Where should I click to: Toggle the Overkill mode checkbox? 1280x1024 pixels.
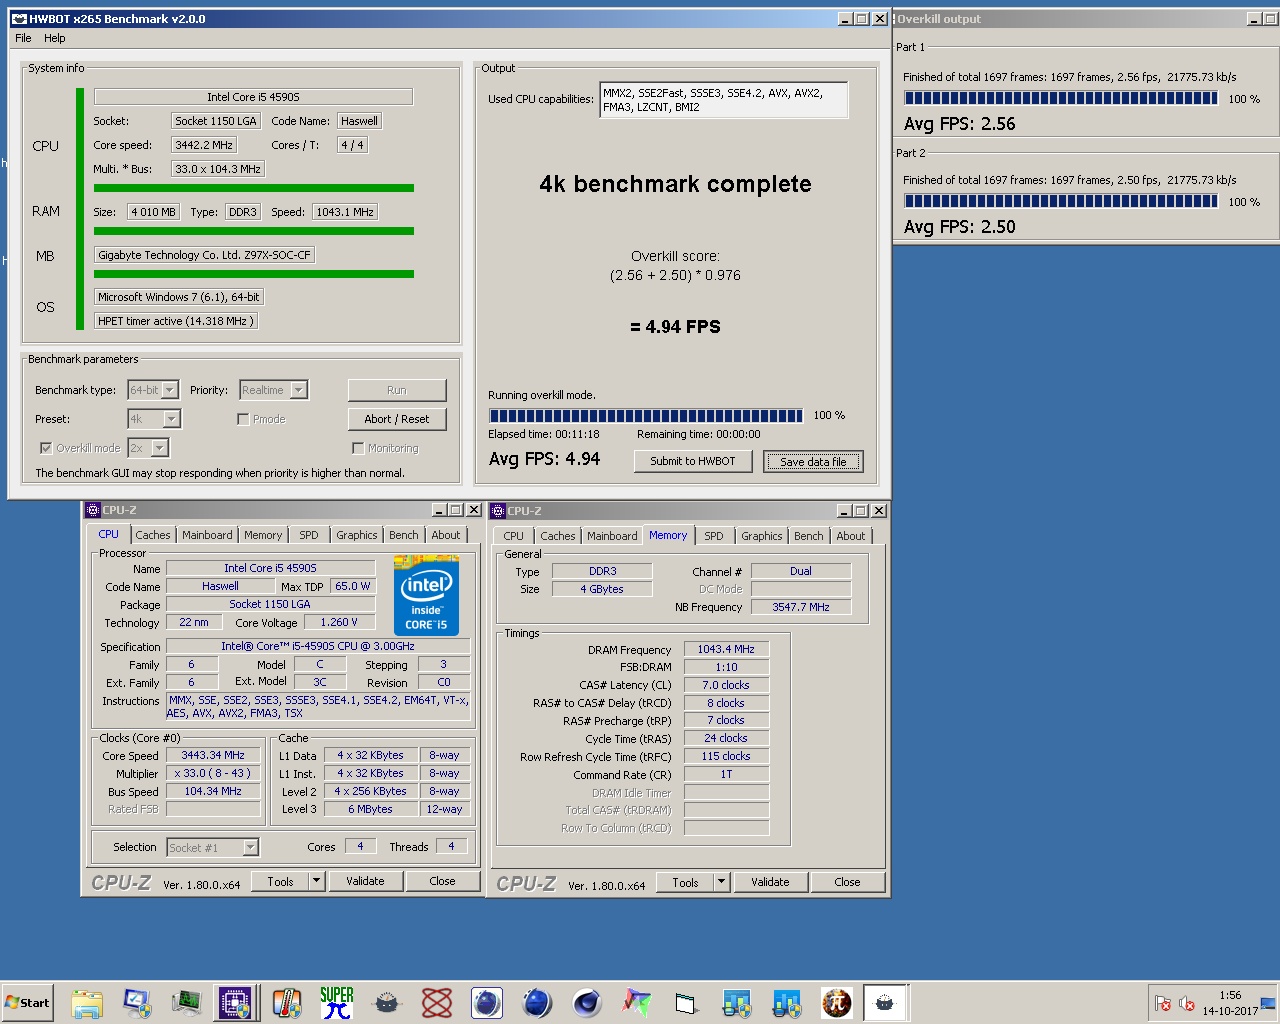(46, 448)
